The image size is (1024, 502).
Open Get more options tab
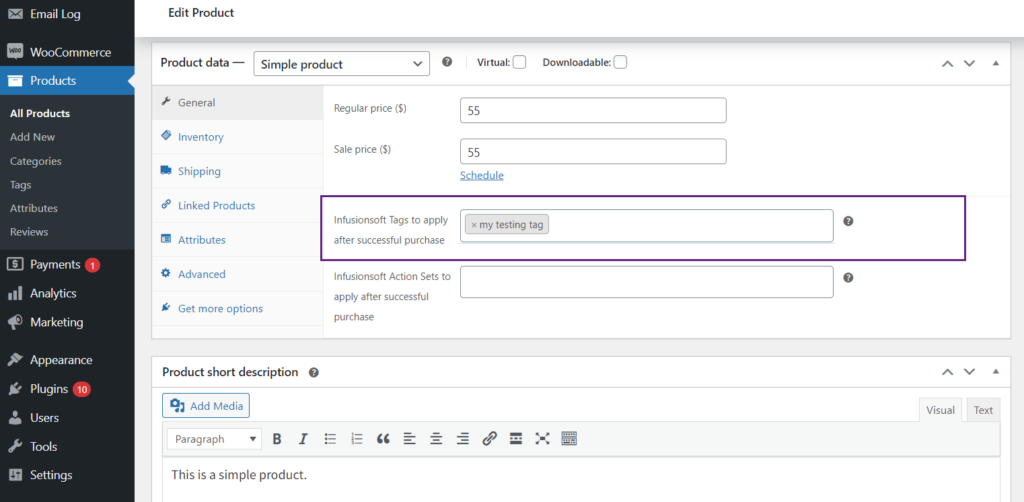pos(238,308)
